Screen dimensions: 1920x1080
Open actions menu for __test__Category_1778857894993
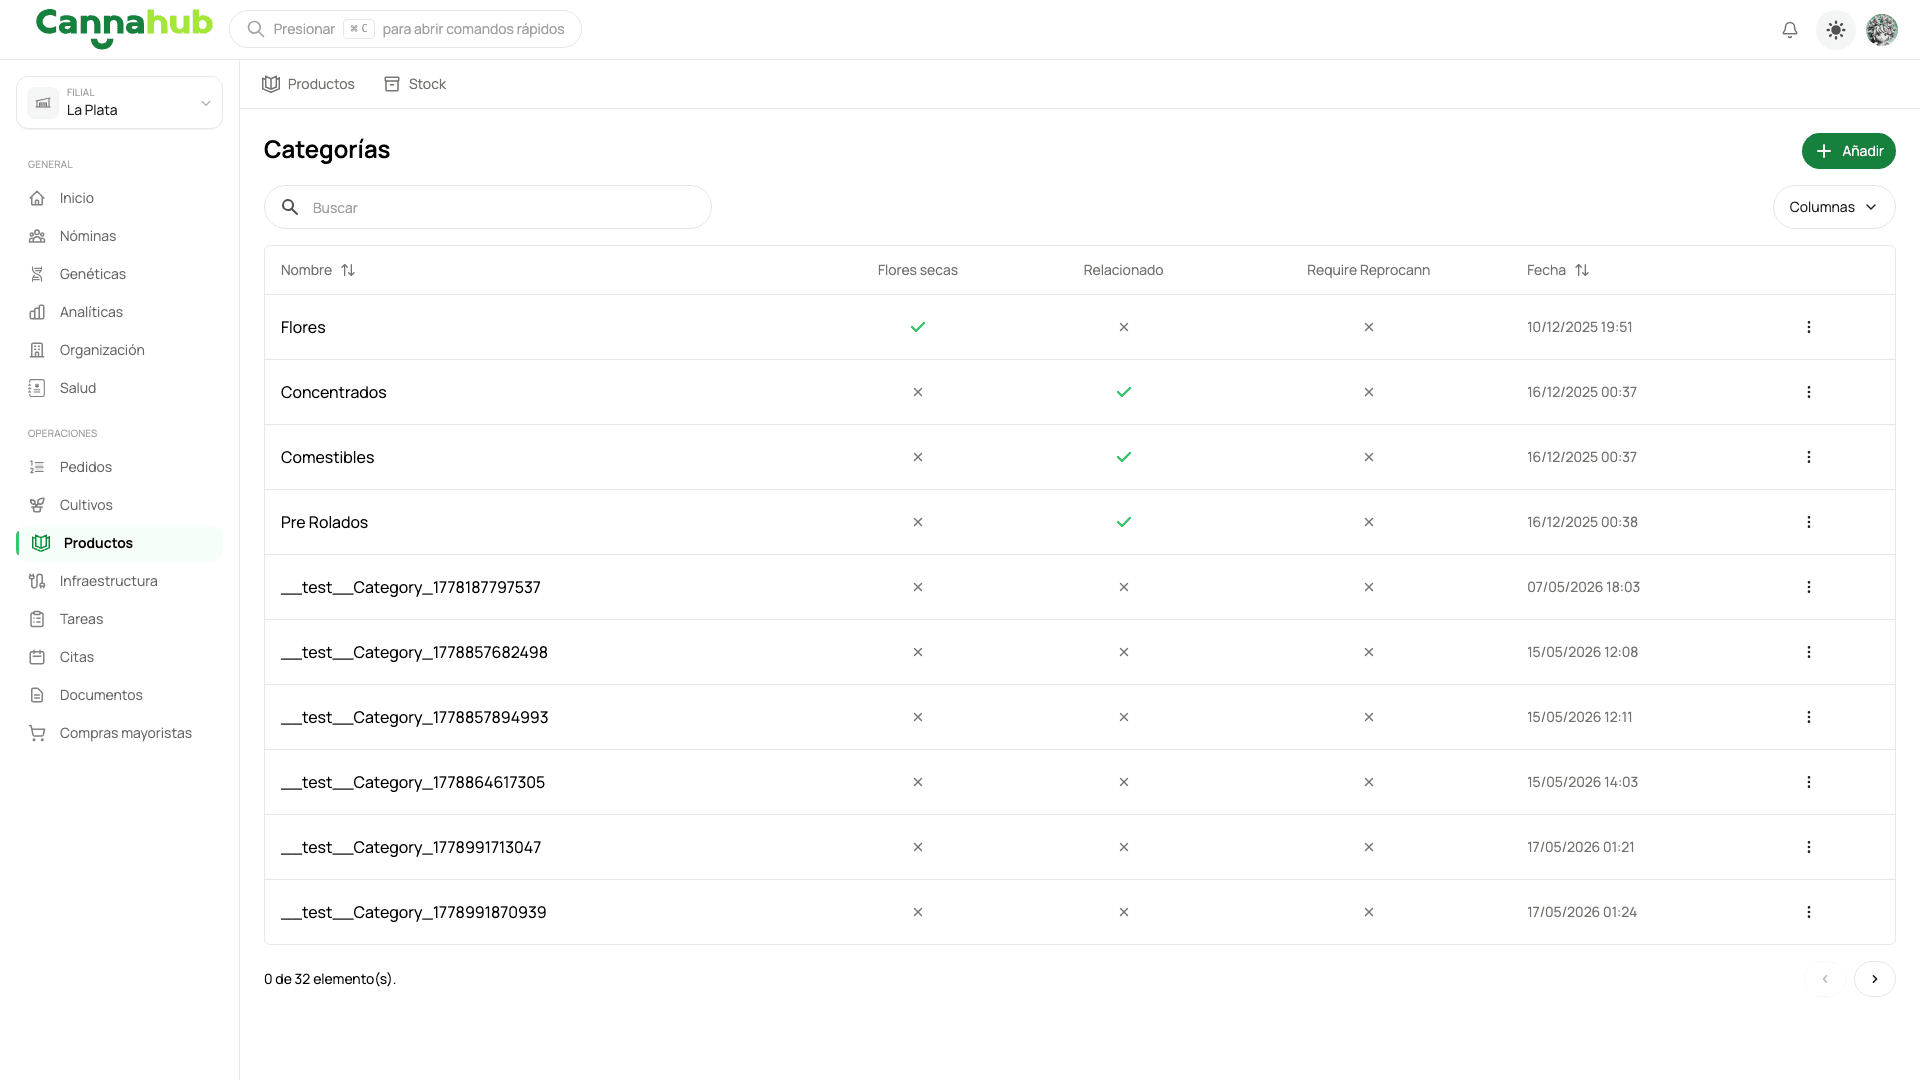[x=1808, y=717]
